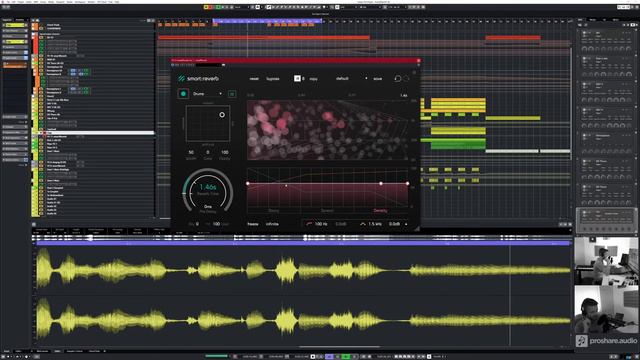This screenshot has height=360, width=640.
Task: Click the 1.5 kHz filter frequency value
Action: (x=375, y=224)
